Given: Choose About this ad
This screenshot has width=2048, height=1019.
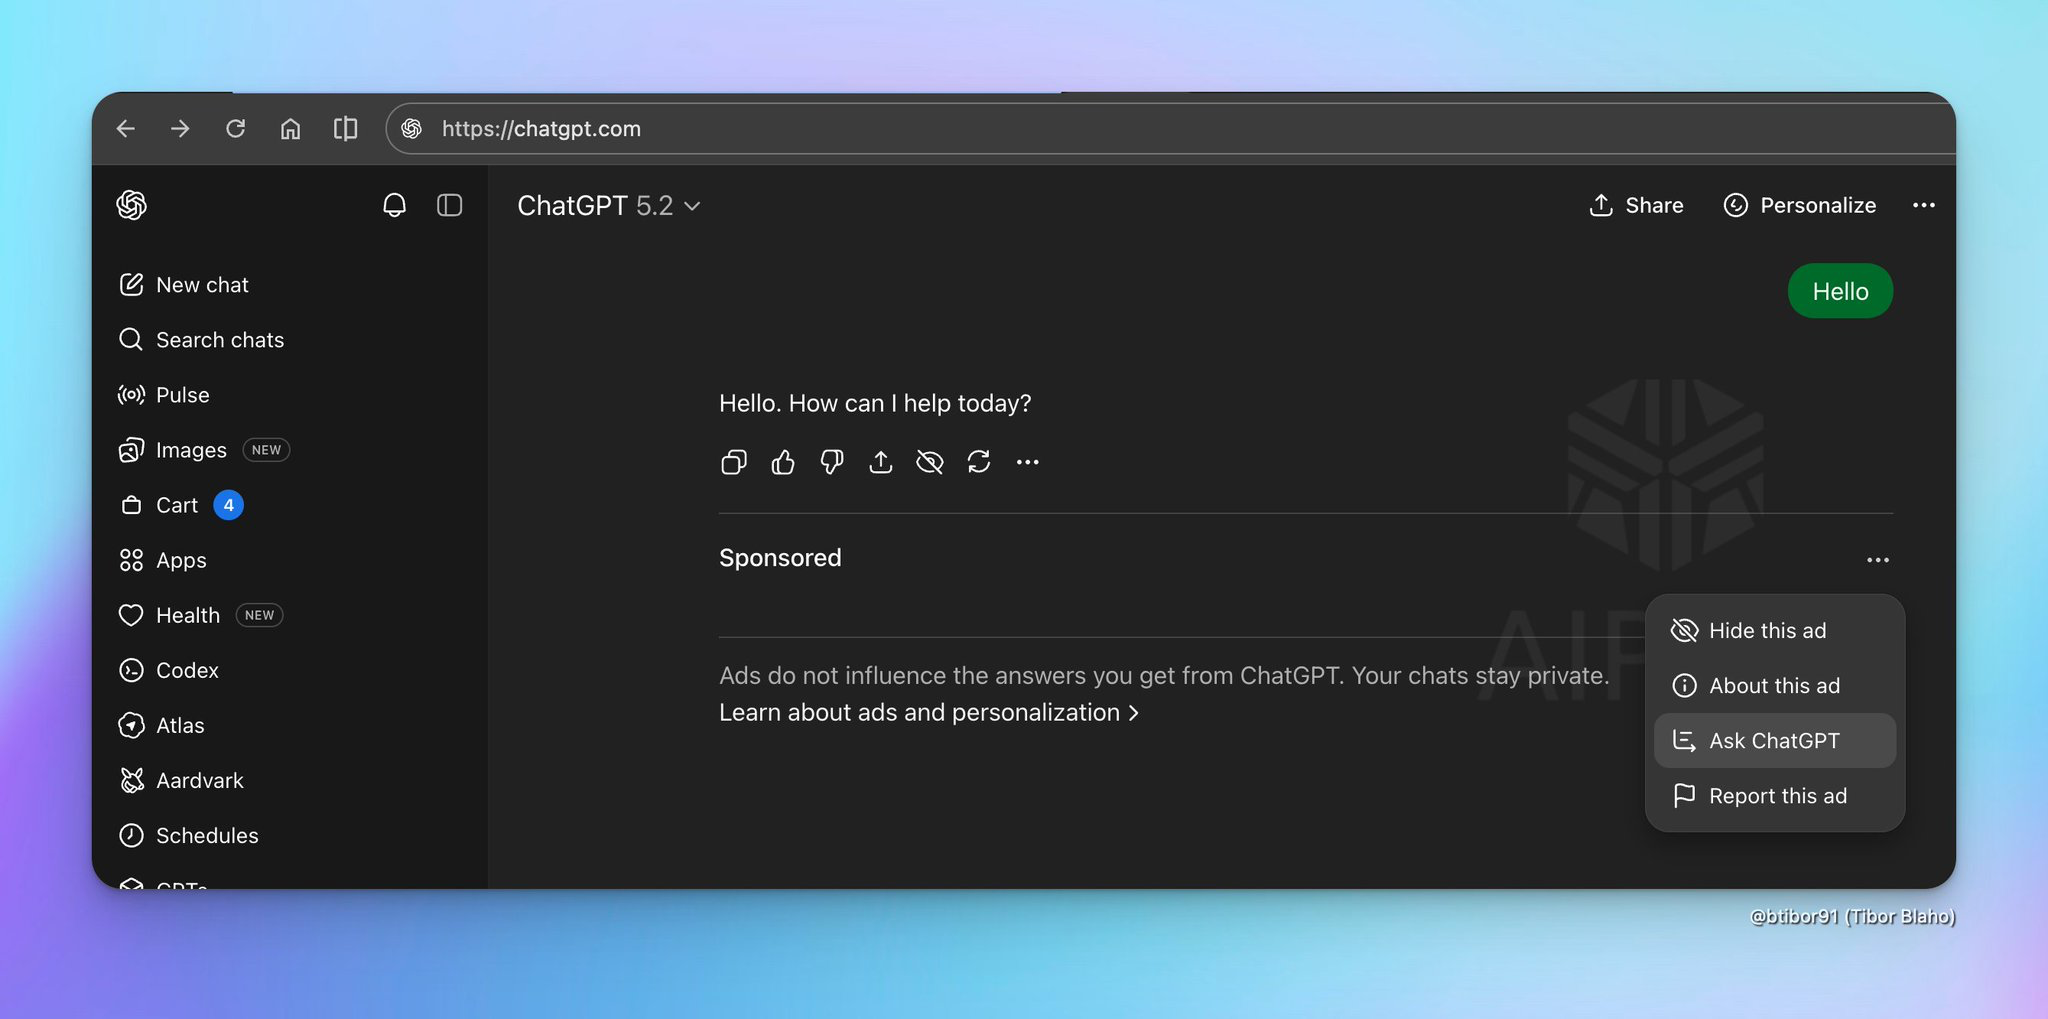Looking at the screenshot, I should pos(1775,686).
